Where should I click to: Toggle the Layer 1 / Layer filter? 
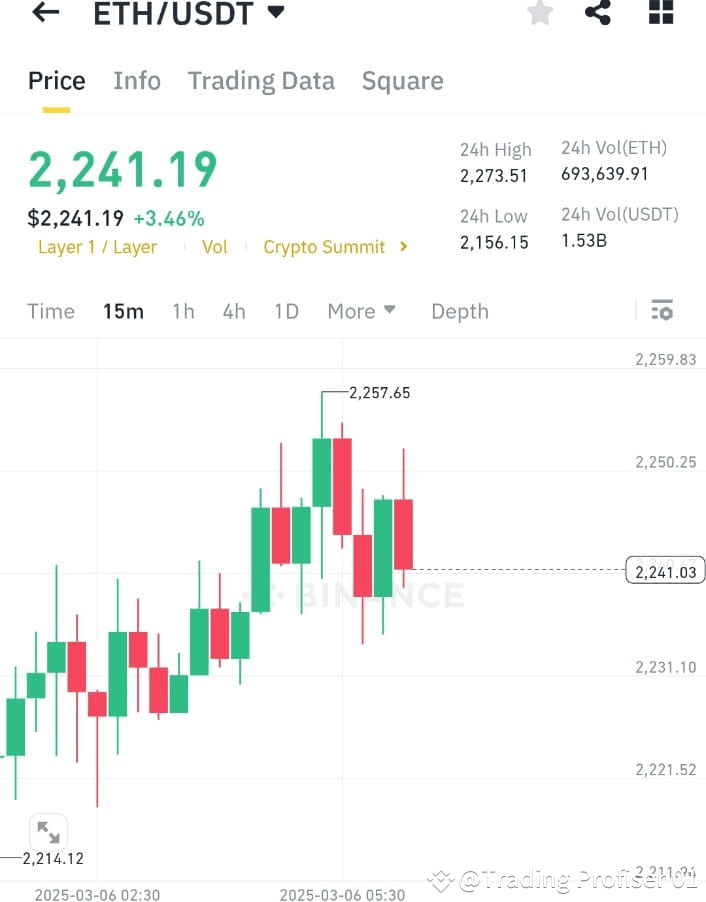[97, 247]
